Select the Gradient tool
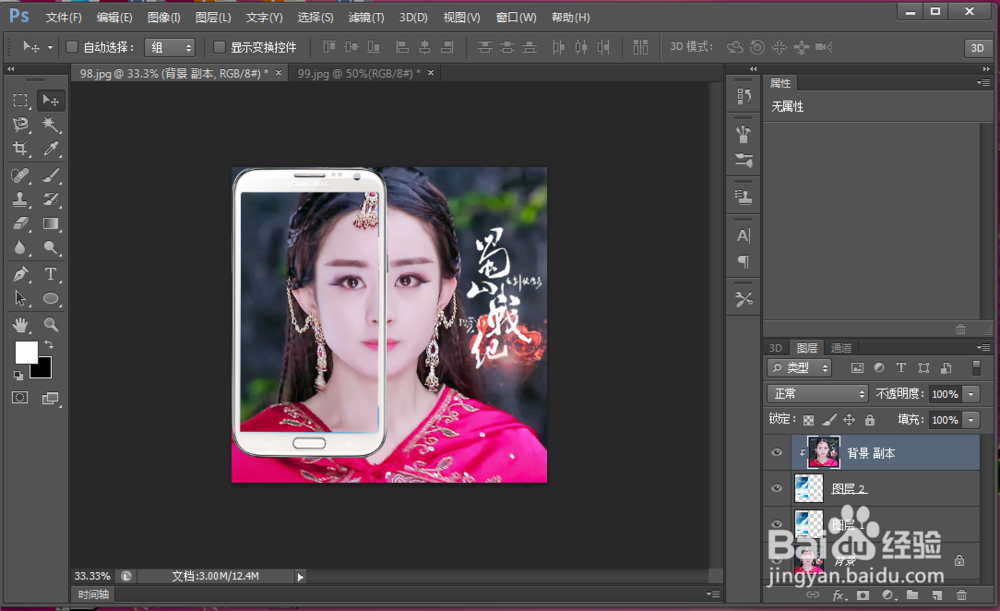 (x=50, y=223)
